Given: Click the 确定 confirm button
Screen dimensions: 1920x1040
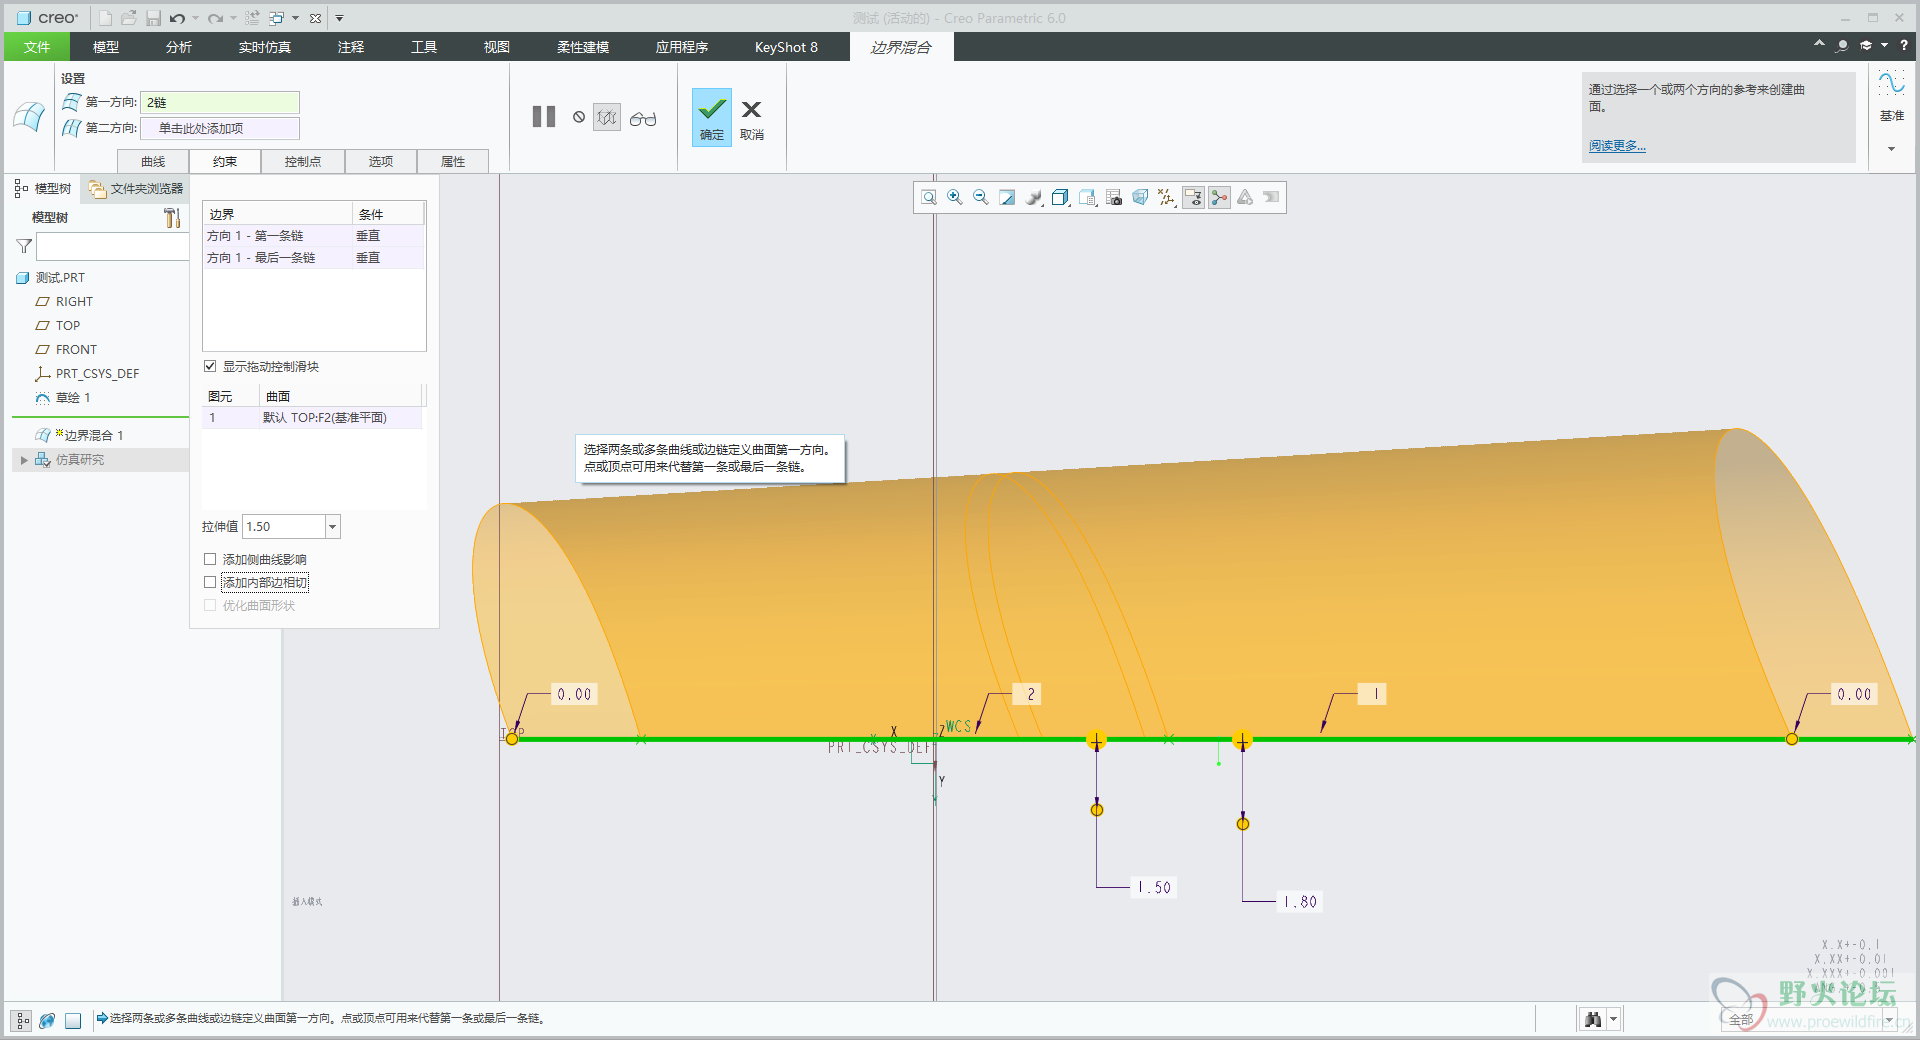Looking at the screenshot, I should click(712, 117).
